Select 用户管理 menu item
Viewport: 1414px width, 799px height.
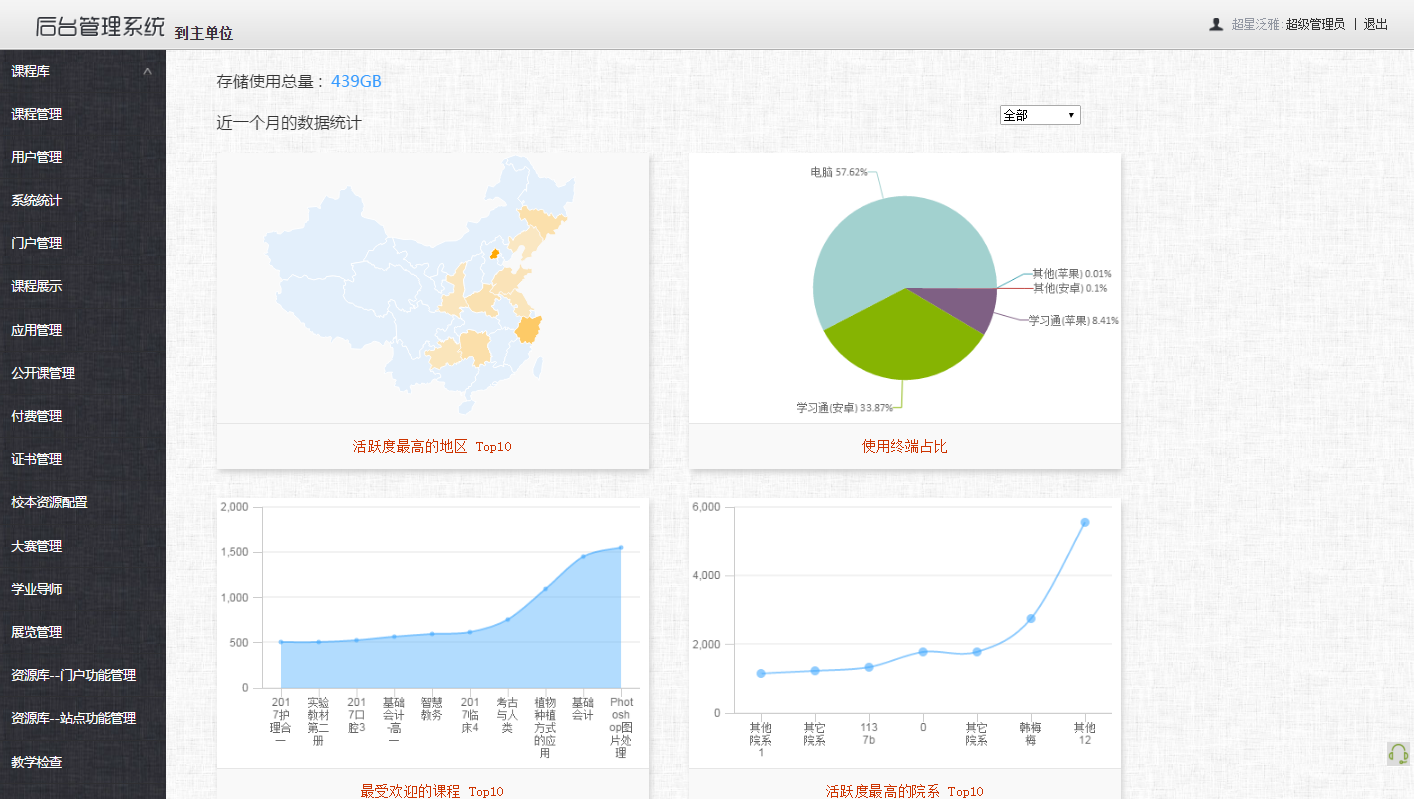click(37, 157)
